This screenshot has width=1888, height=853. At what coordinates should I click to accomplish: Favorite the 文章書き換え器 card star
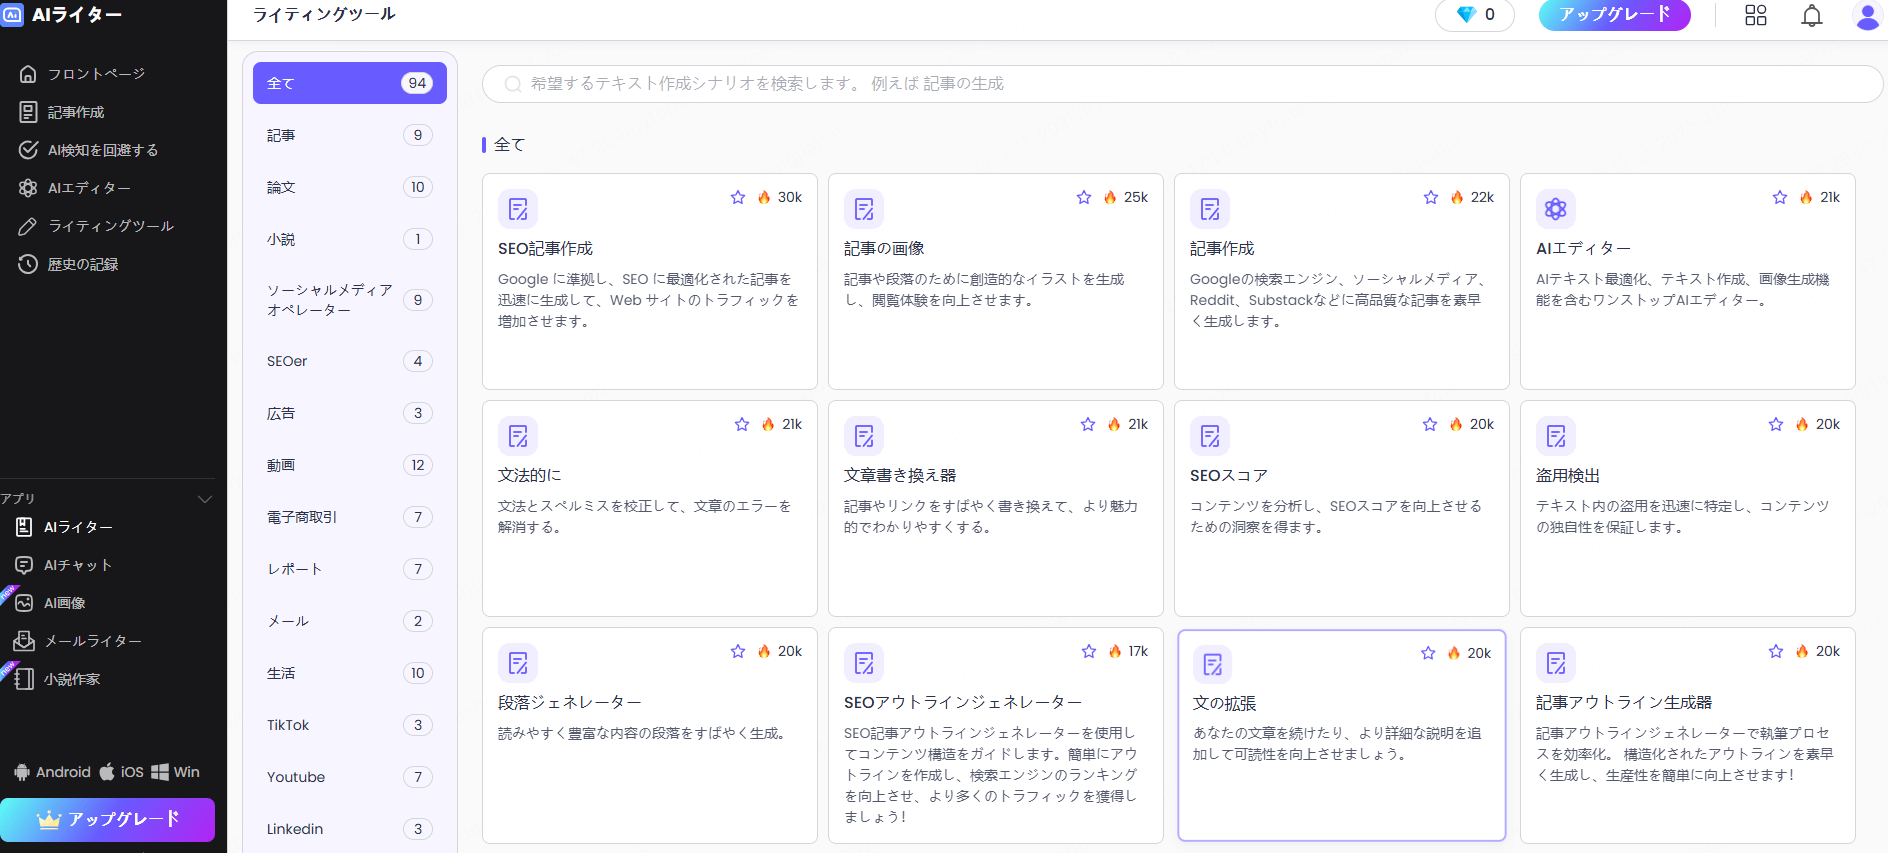1088,424
